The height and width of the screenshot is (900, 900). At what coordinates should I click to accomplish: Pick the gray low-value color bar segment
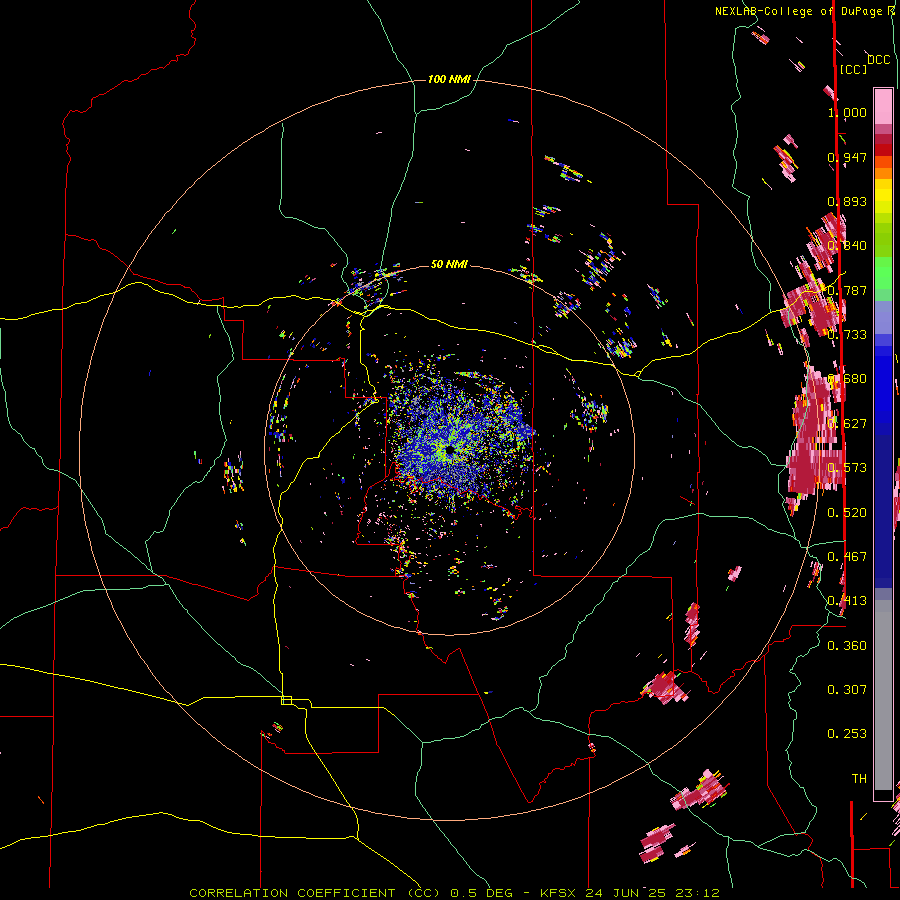(x=883, y=695)
